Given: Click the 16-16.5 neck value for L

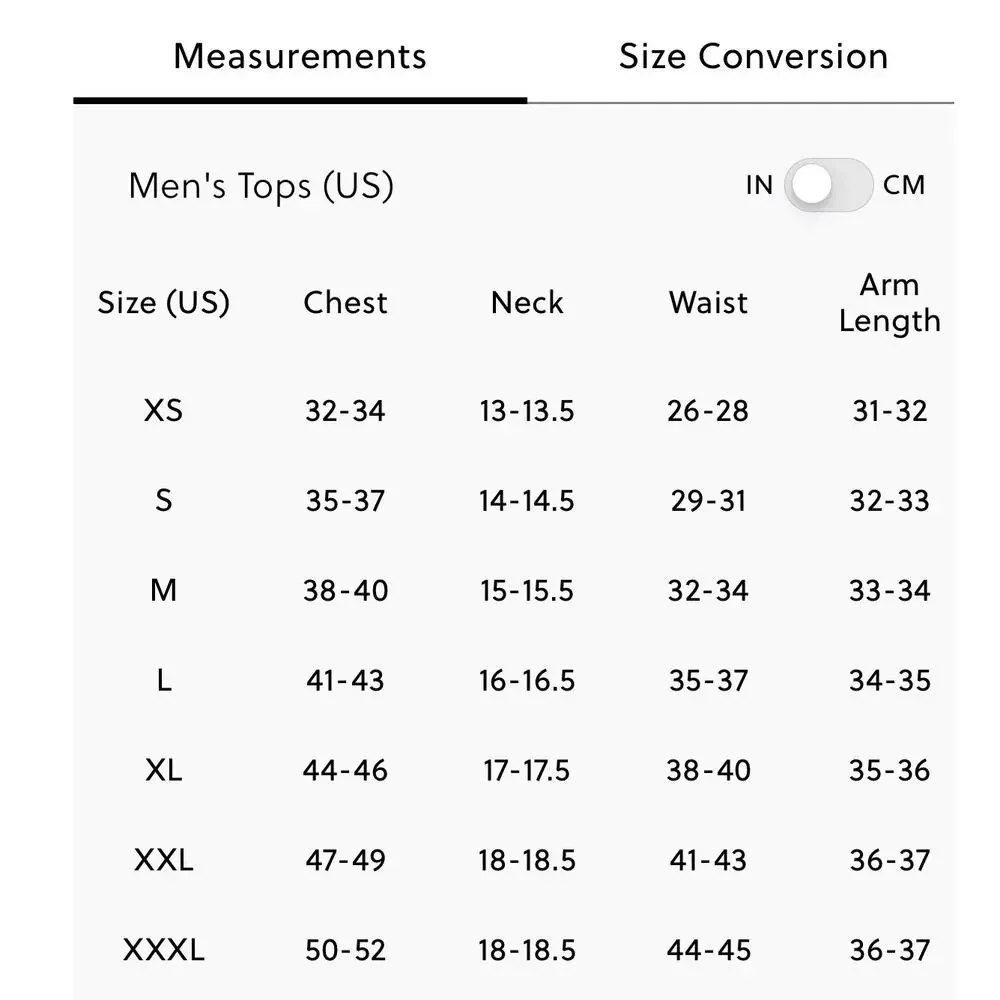Looking at the screenshot, I should tap(527, 680).
